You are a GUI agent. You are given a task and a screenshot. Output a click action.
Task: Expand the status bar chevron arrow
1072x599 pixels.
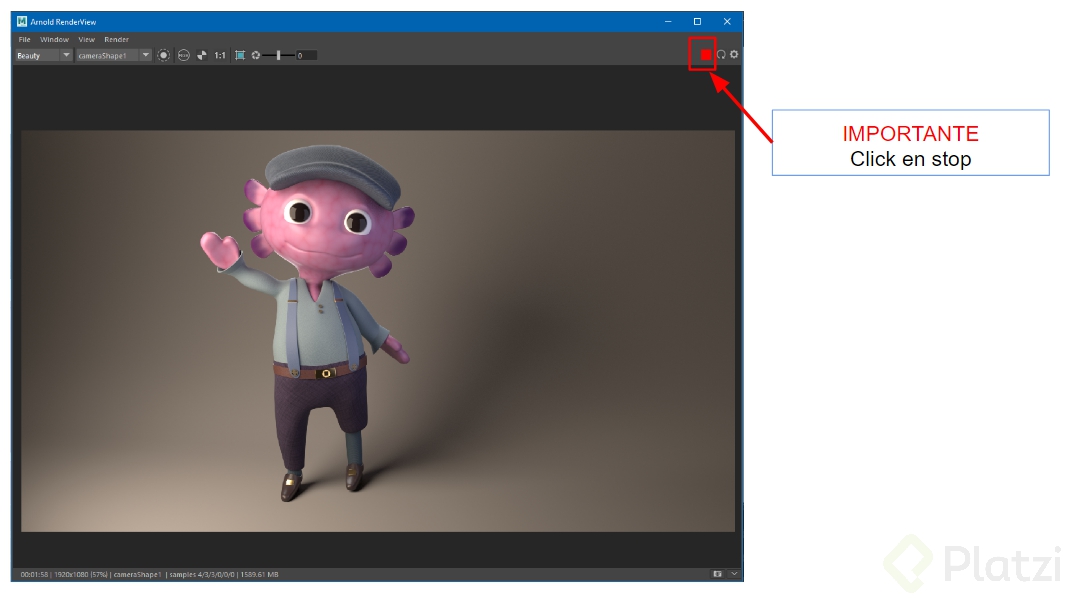734,574
